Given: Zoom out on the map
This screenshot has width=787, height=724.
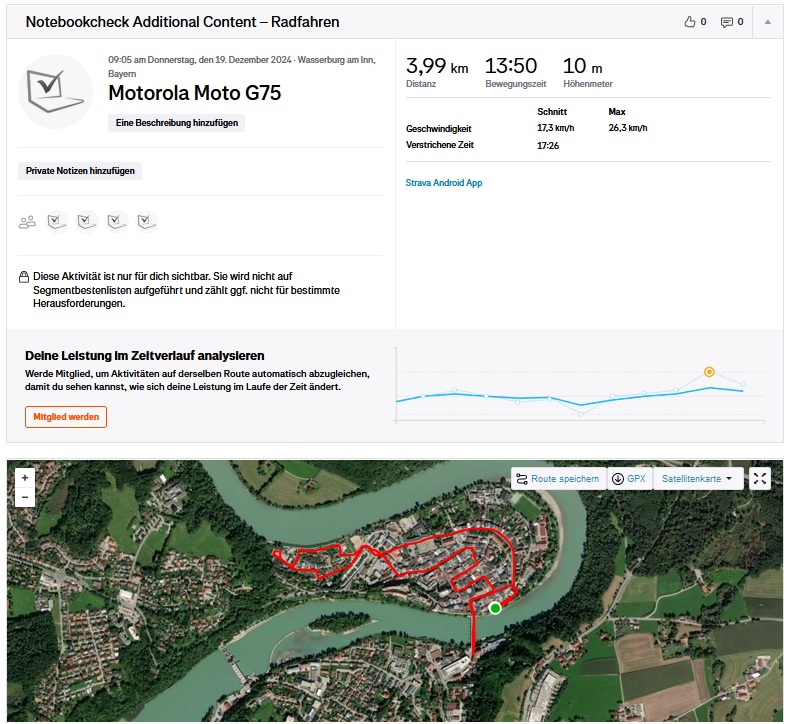Looking at the screenshot, I should click(25, 497).
